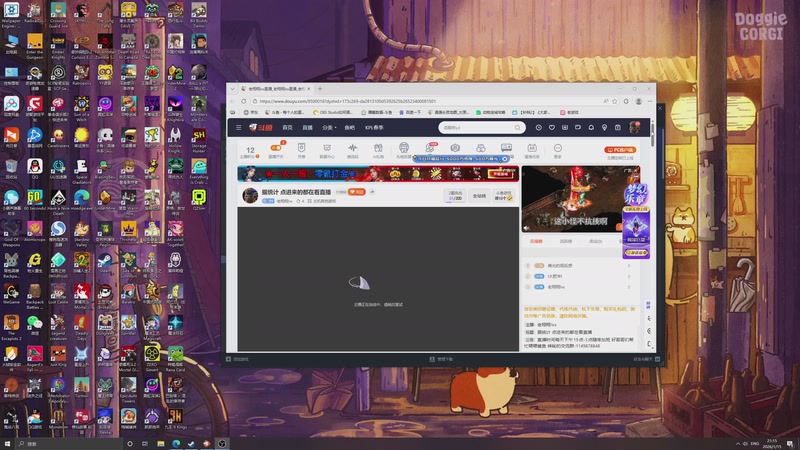Image resolution: width=800 pixels, height=450 pixels.
Task: Open the waveform icon in streamer toolbar
Action: click(x=353, y=150)
